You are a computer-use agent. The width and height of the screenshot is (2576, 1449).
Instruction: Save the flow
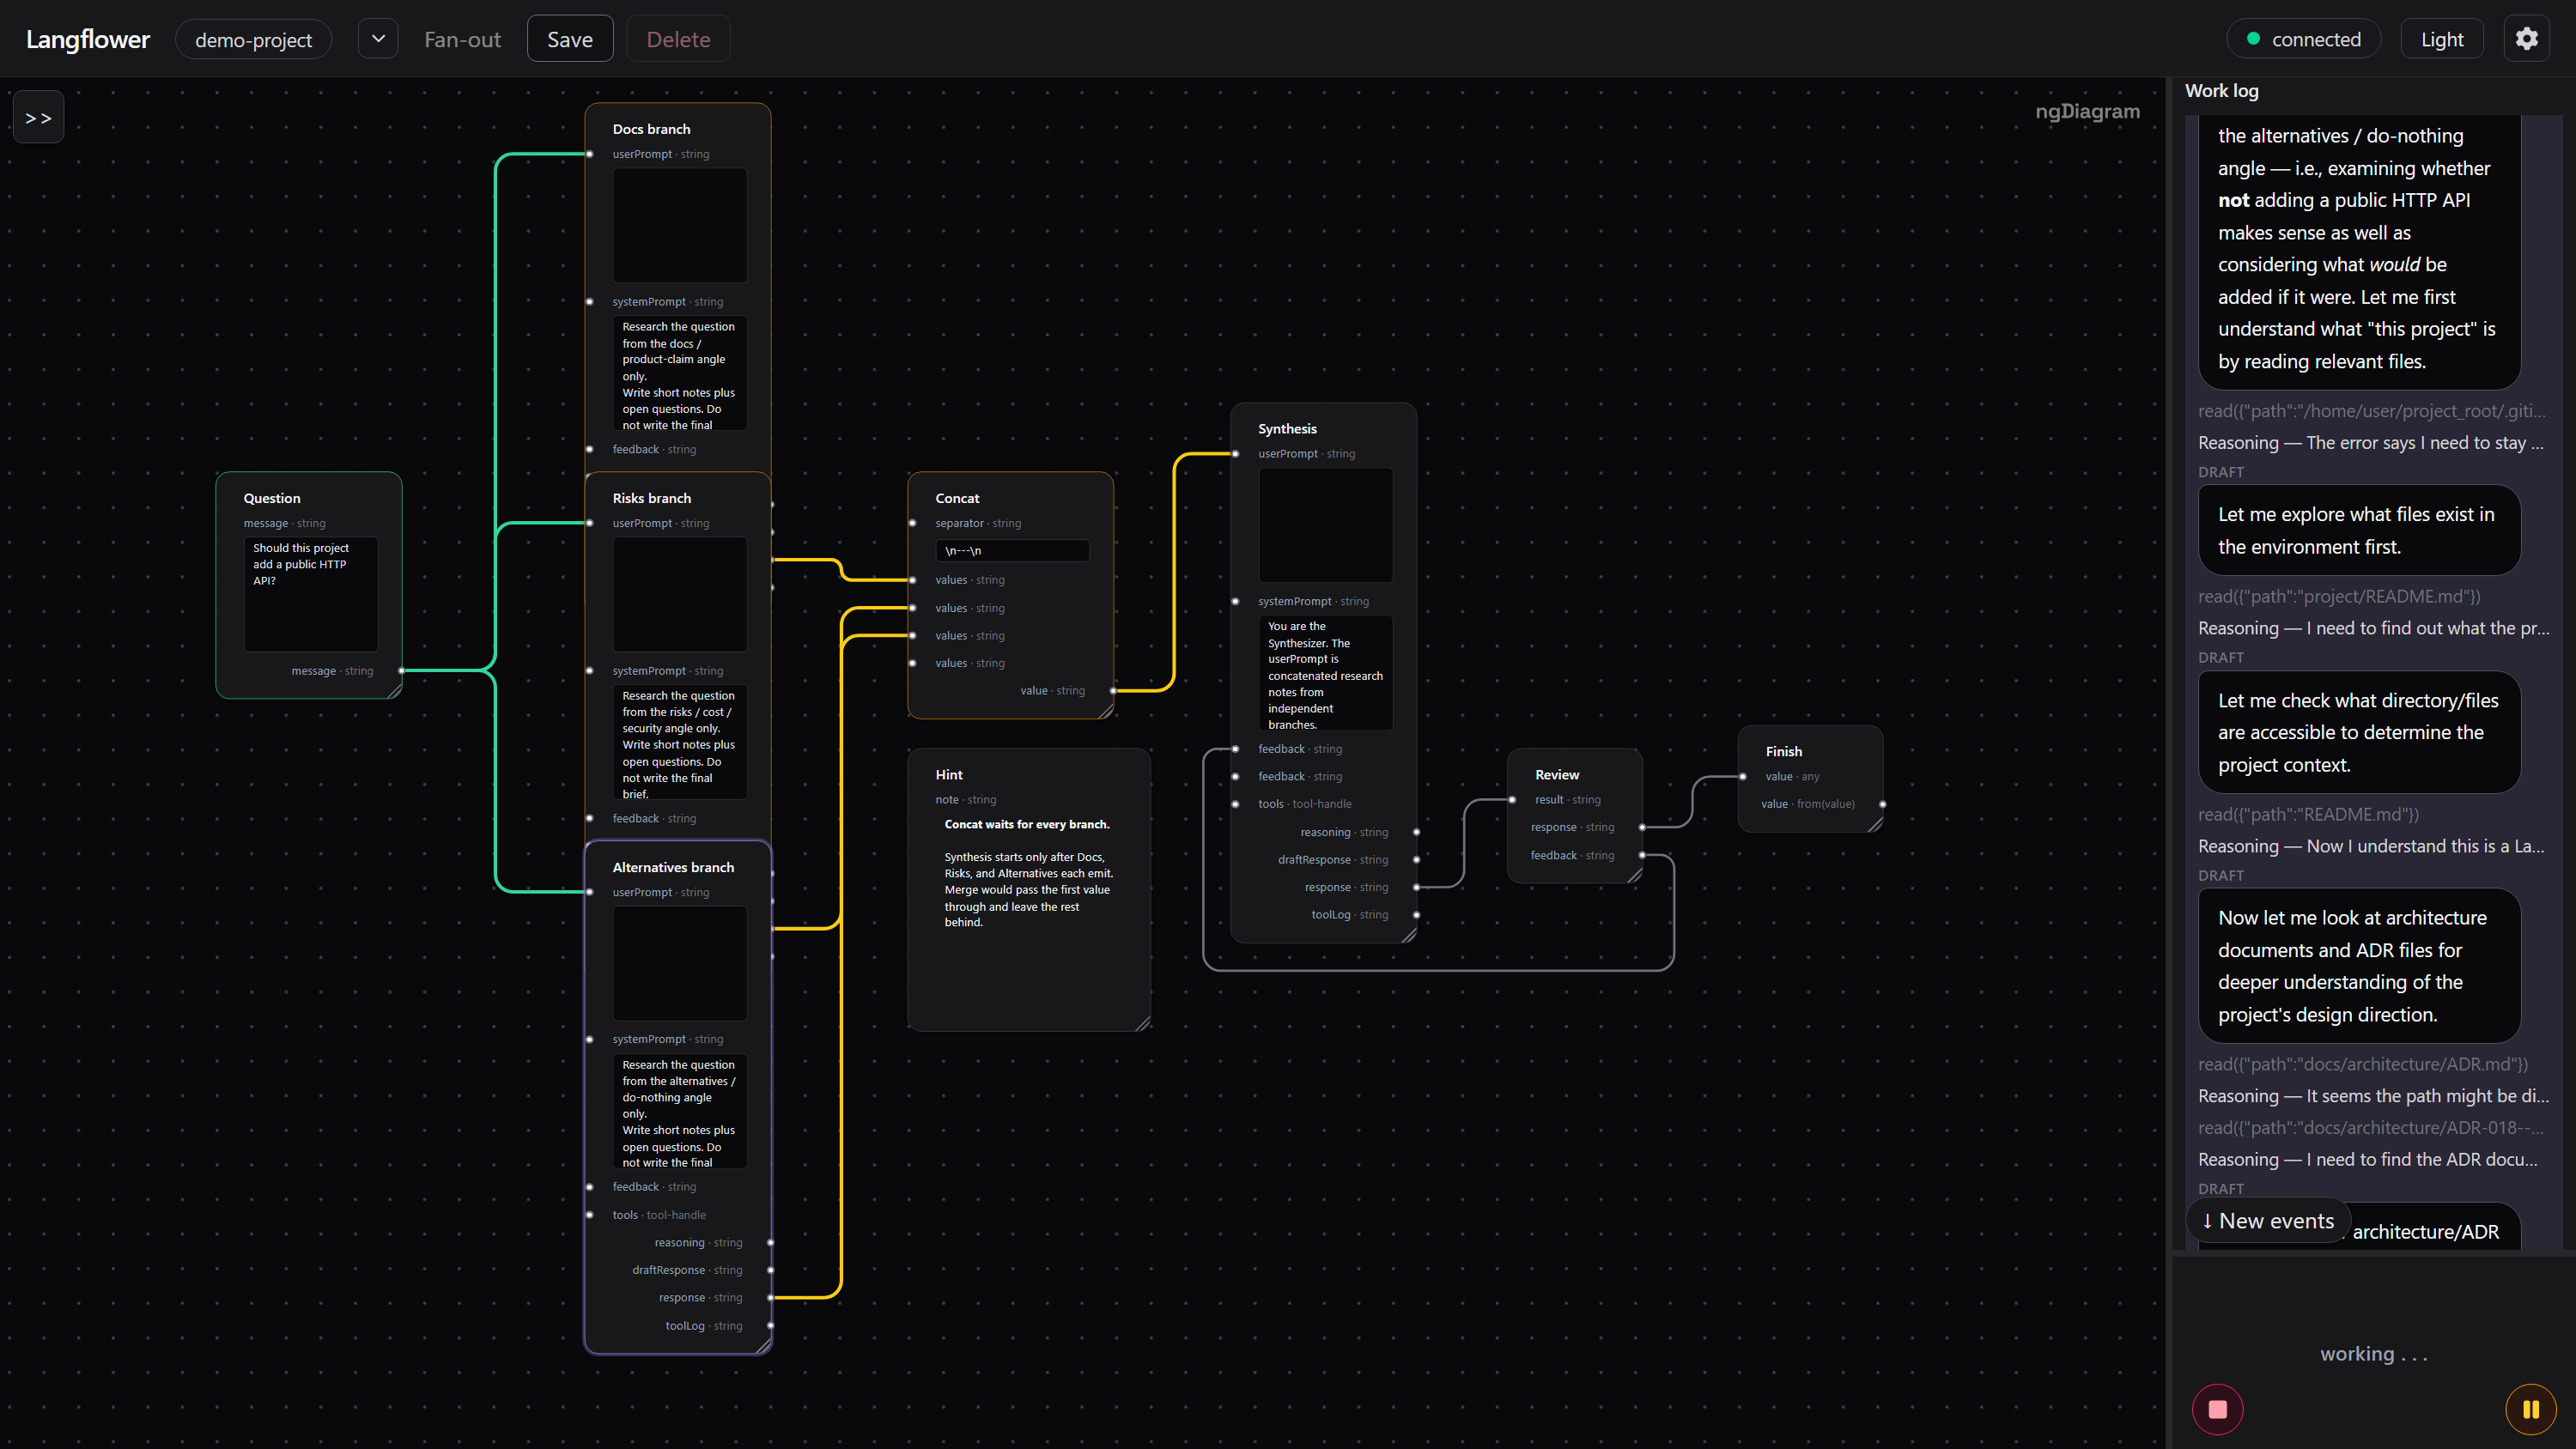[570, 39]
